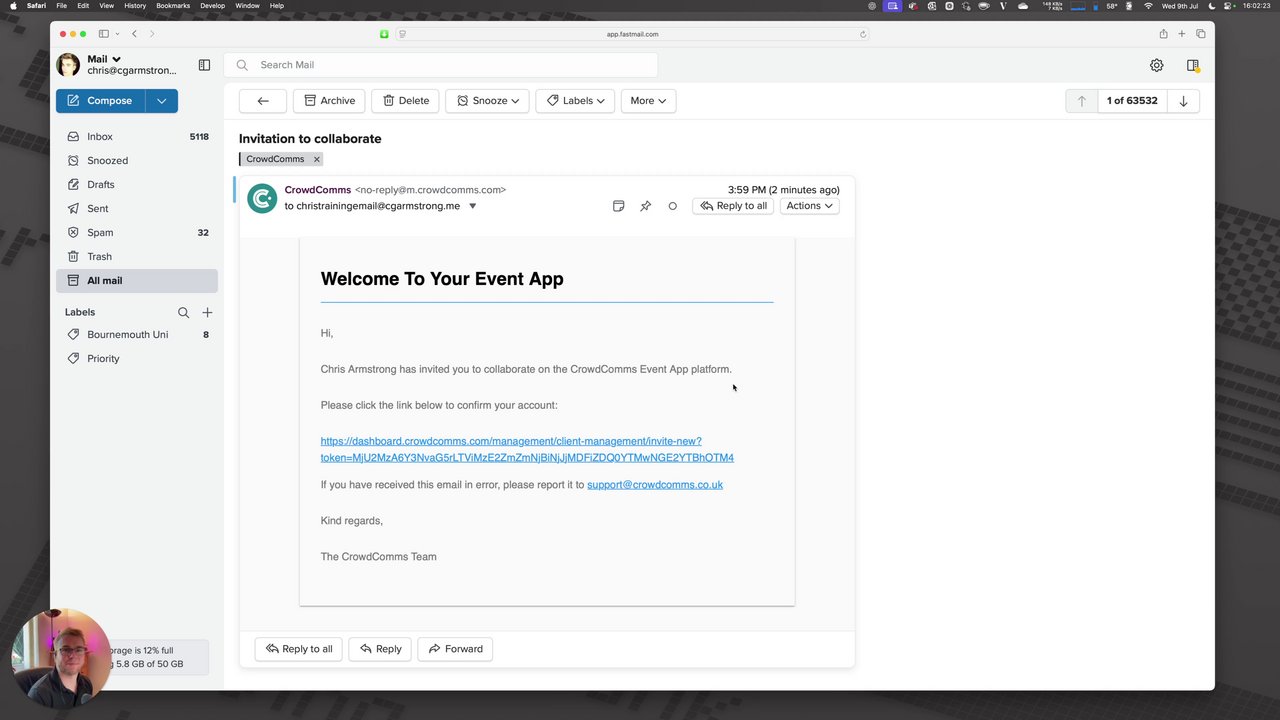
Task: Go back to the message list arrow
Action: (x=263, y=101)
